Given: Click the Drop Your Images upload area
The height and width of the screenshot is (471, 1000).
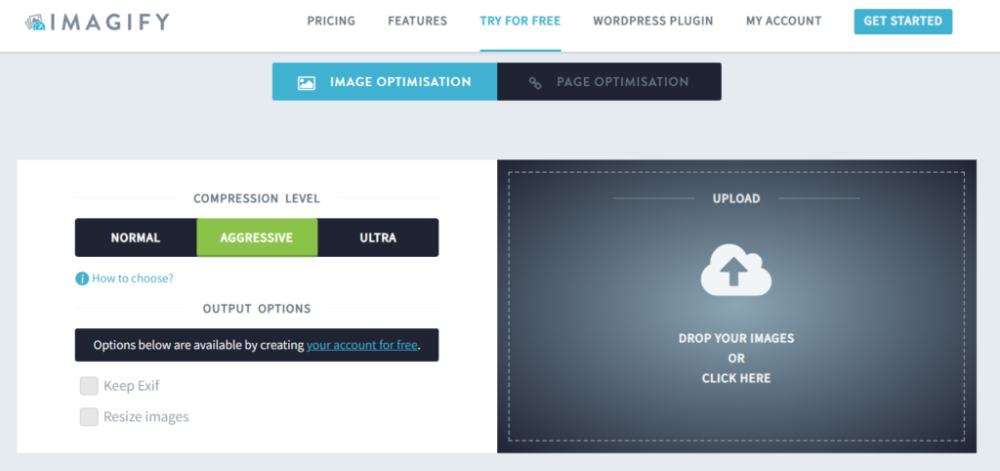Looking at the screenshot, I should click(x=736, y=358).
